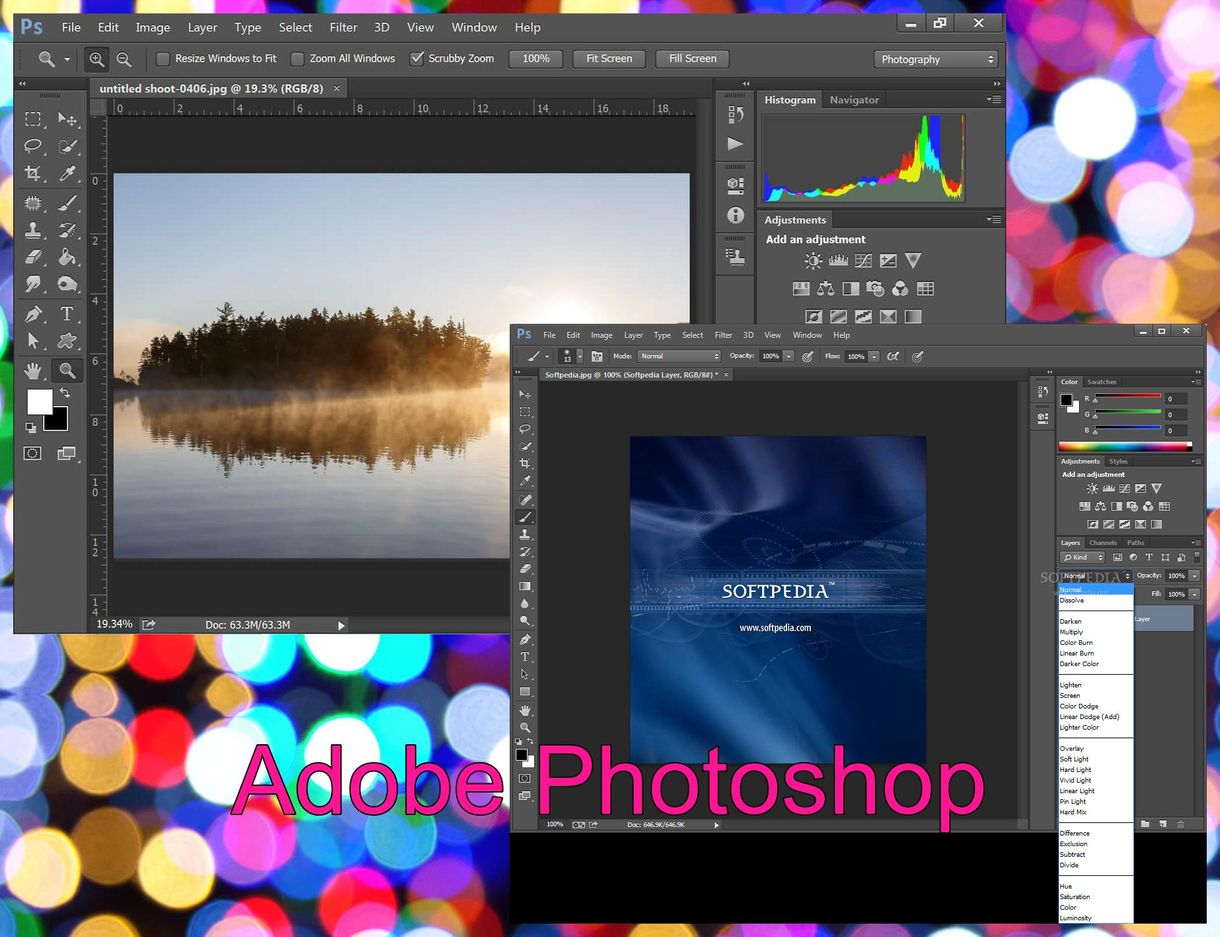Screen dimensions: 1220x937
Task: Open the Kind filter dropdown in Layers
Action: click(1082, 557)
